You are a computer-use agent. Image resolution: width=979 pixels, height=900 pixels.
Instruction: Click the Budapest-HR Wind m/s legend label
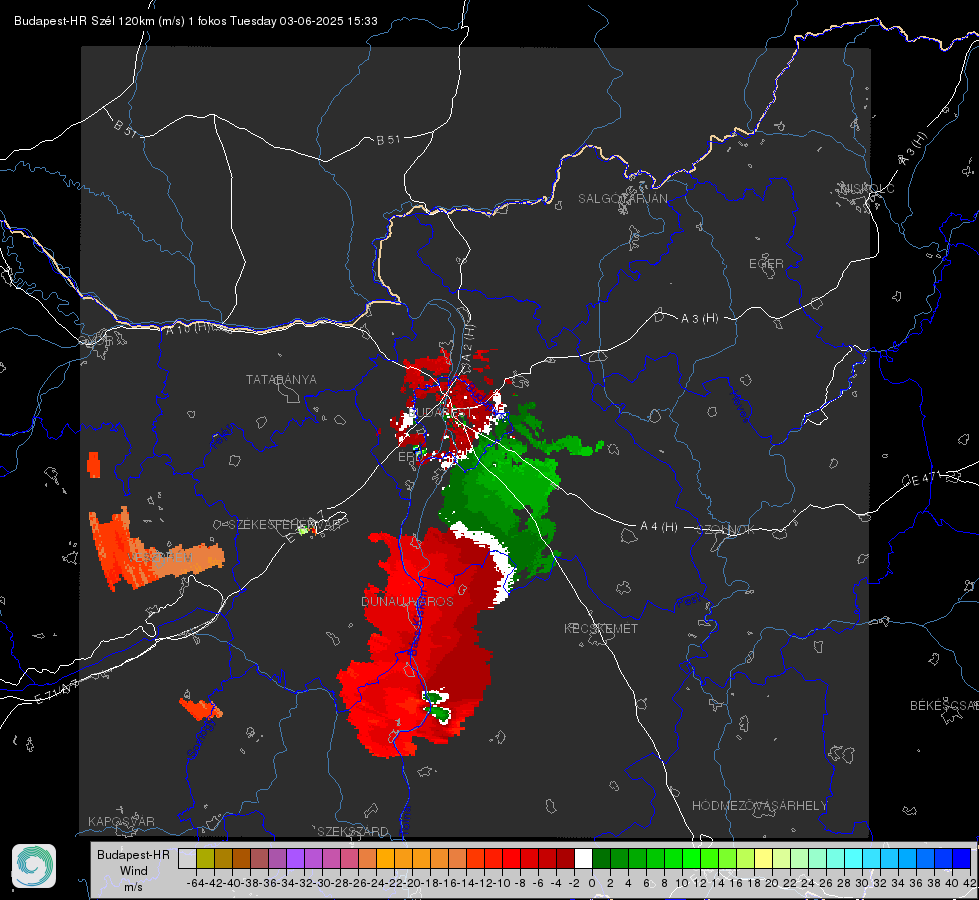point(133,870)
